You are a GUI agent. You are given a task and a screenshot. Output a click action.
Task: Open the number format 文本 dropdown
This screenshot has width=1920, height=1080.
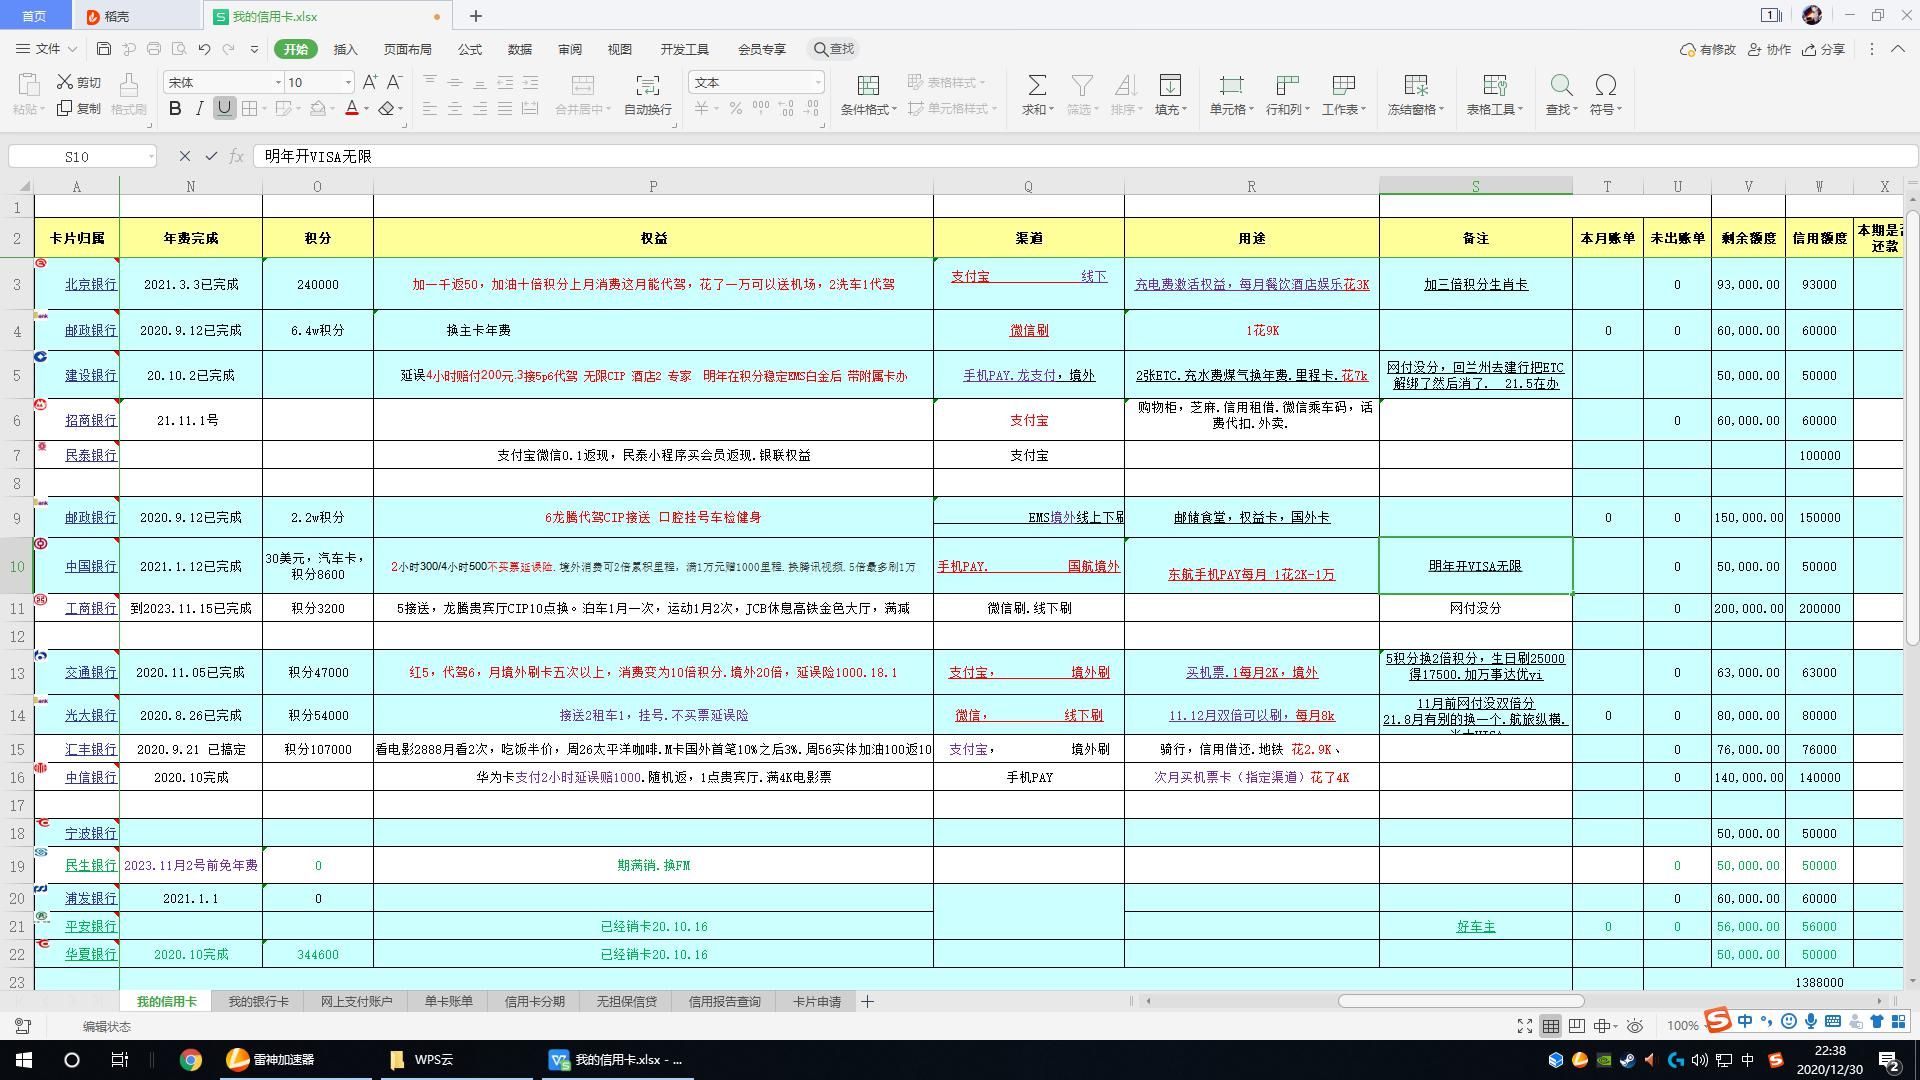click(x=818, y=82)
